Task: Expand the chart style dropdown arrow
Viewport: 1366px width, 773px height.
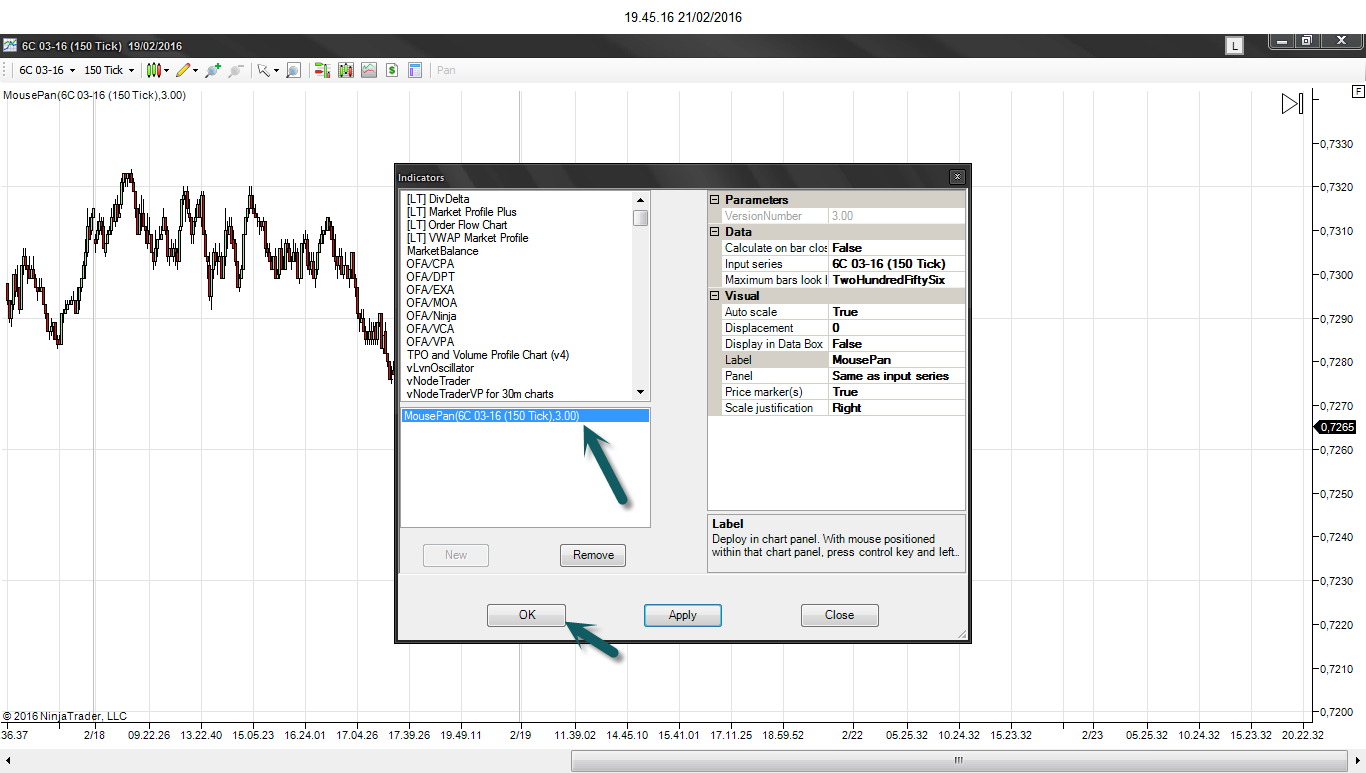Action: pos(165,71)
